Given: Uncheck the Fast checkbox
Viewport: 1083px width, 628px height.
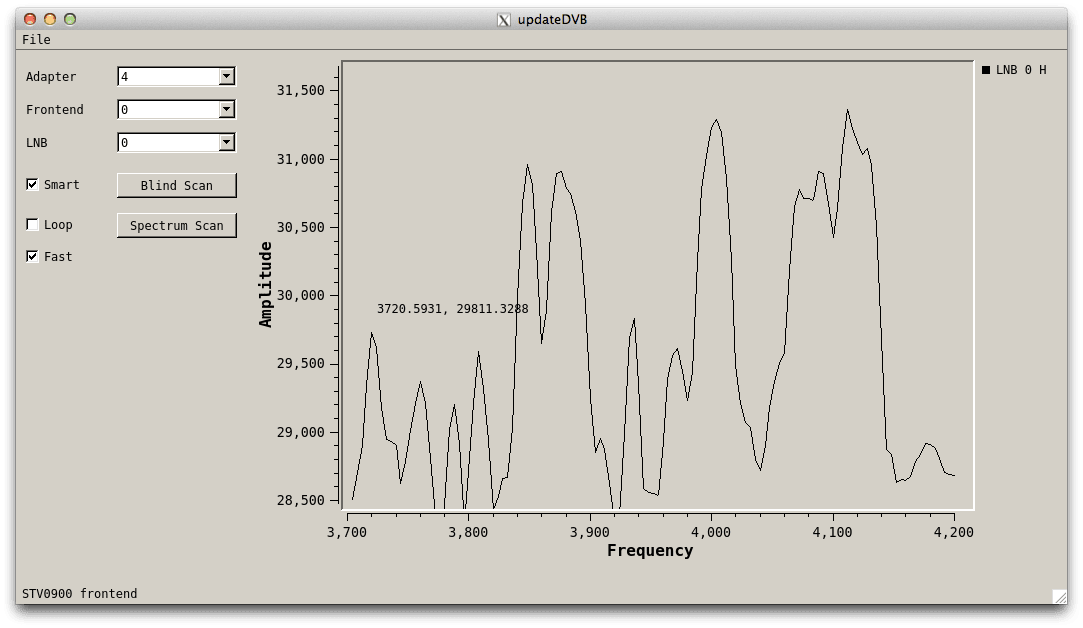Looking at the screenshot, I should pyautogui.click(x=33, y=257).
